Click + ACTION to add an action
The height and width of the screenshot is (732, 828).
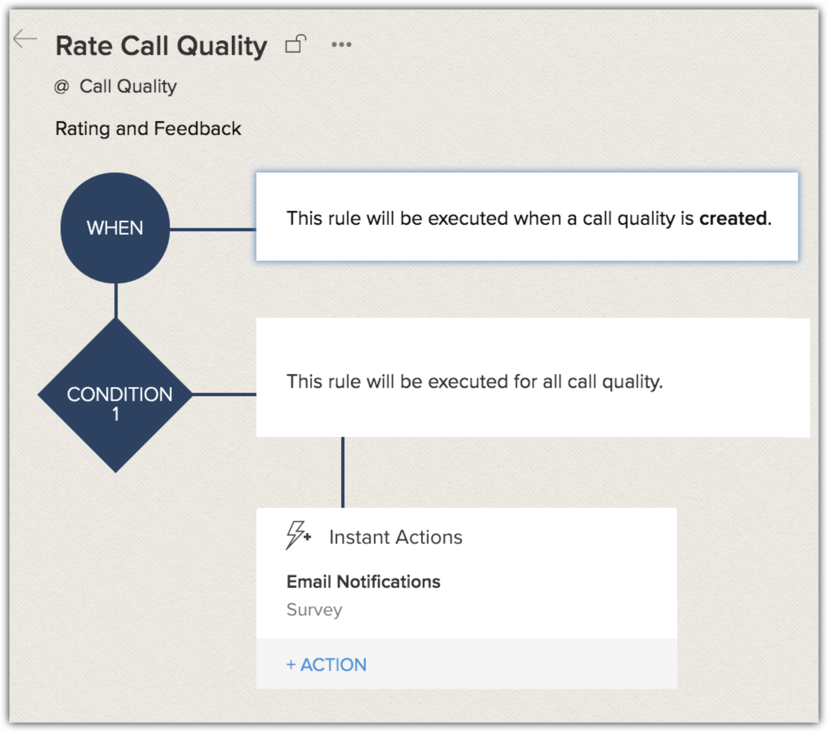coord(327,665)
